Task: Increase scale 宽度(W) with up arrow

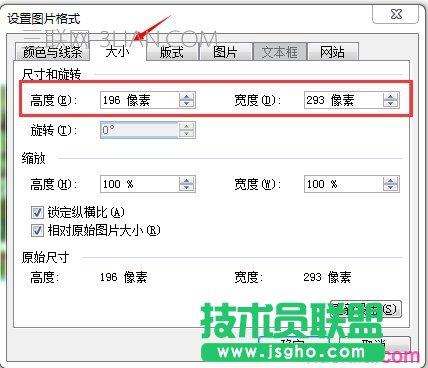Action: coord(391,180)
